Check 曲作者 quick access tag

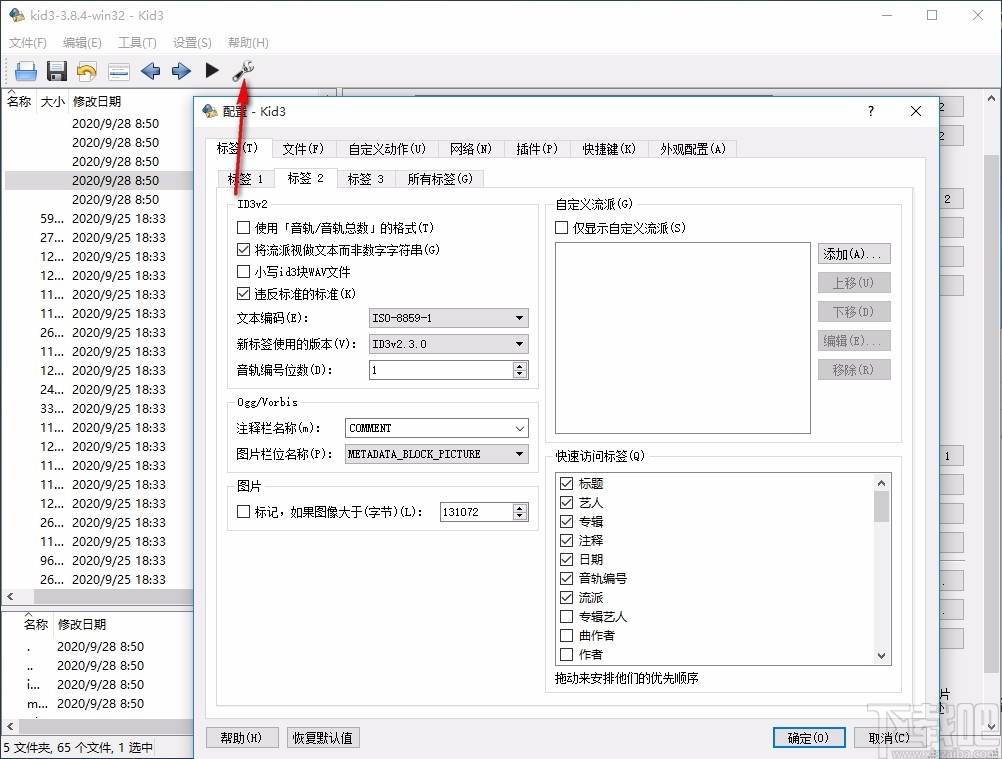click(x=566, y=635)
